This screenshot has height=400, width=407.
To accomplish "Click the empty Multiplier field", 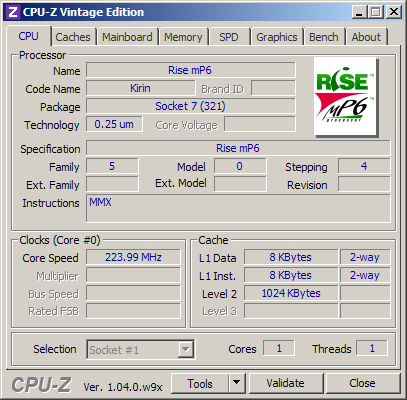I will 133,275.
